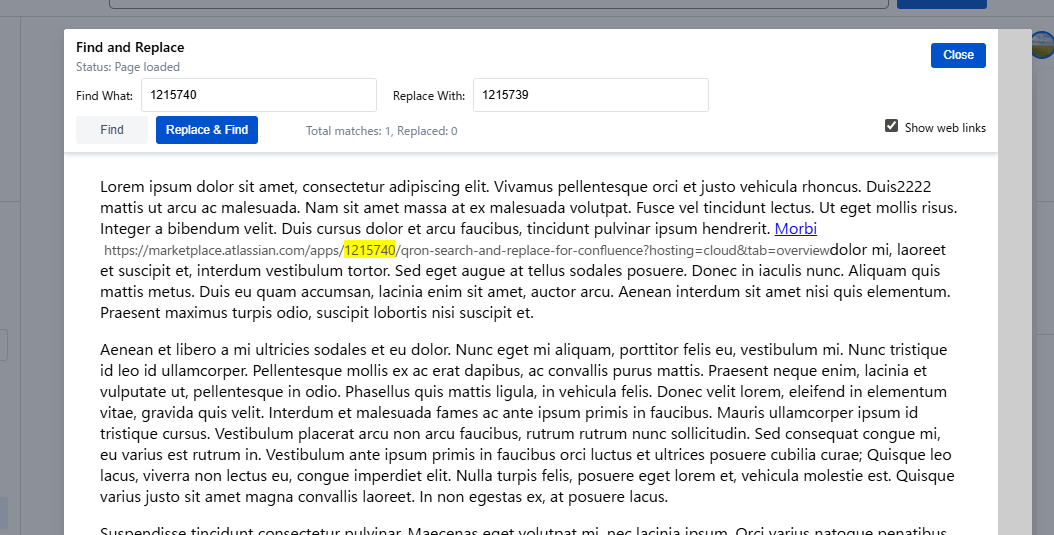Uncheck the Show web links checkbox
This screenshot has height=535, width=1054.
891,126
